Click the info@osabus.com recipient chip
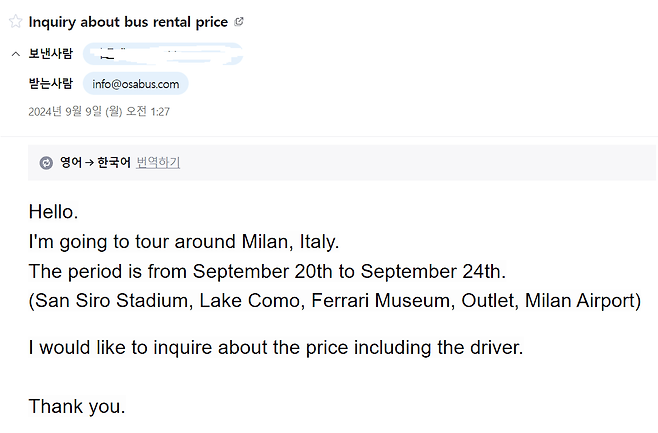 pos(136,84)
